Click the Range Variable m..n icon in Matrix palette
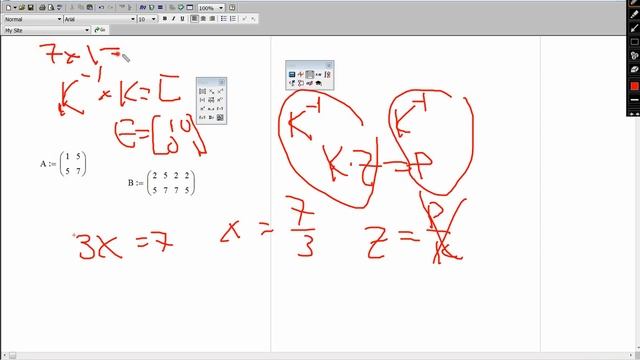This screenshot has height=360, width=640. click(x=211, y=109)
